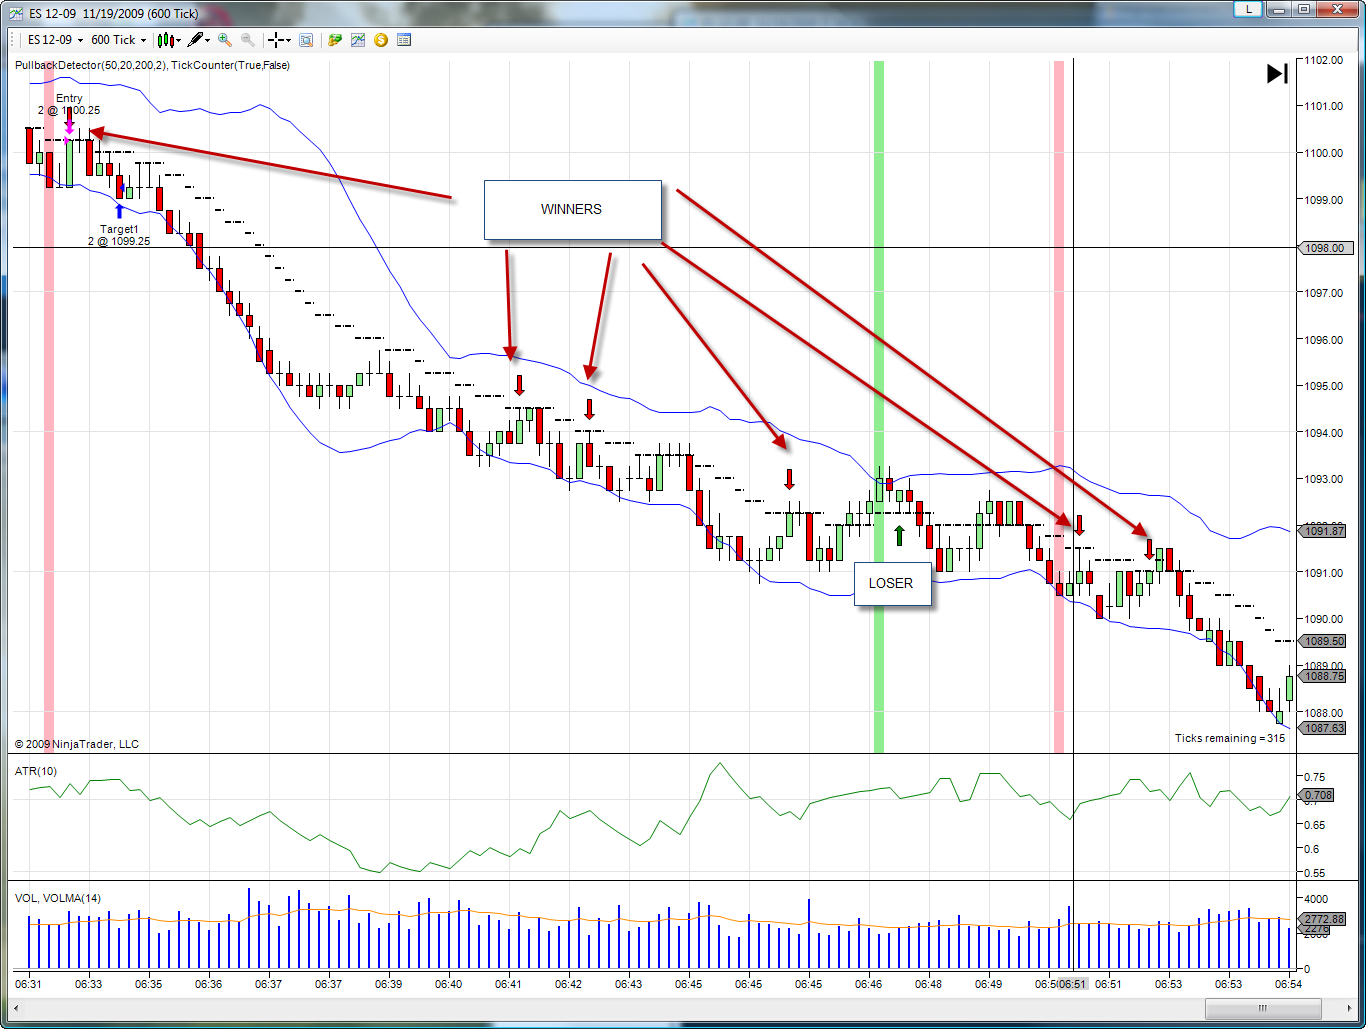Click the '© 2009 NinjaTrader, LLC' text

(x=77, y=744)
